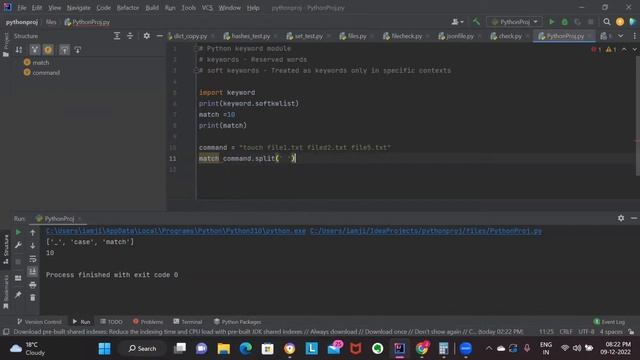
Task: Open the Terminal tool window
Action: click(188, 322)
